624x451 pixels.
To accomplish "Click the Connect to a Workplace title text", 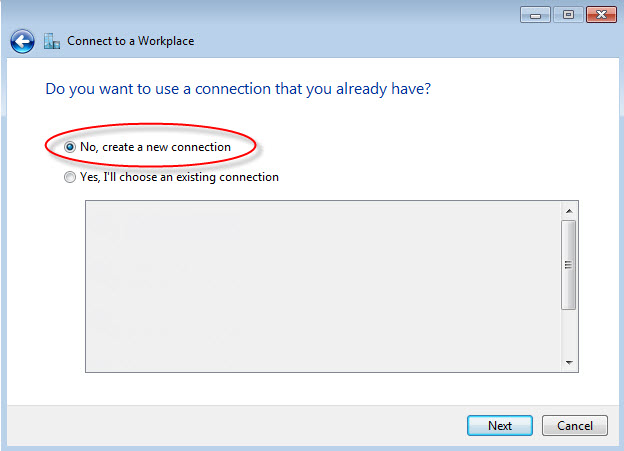I will pos(131,41).
